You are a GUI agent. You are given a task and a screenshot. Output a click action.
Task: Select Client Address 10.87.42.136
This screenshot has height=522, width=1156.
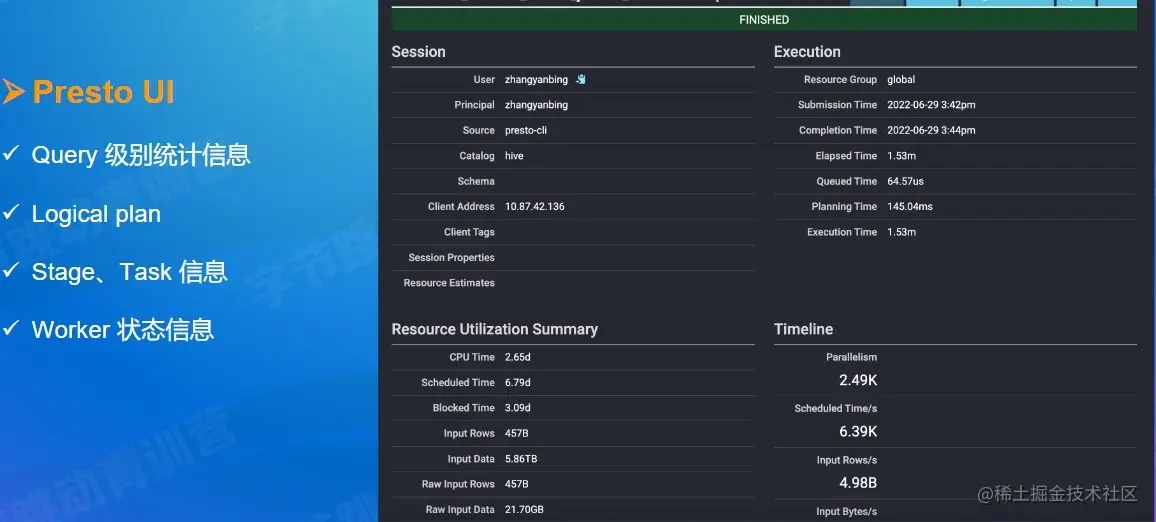pyautogui.click(x=535, y=206)
